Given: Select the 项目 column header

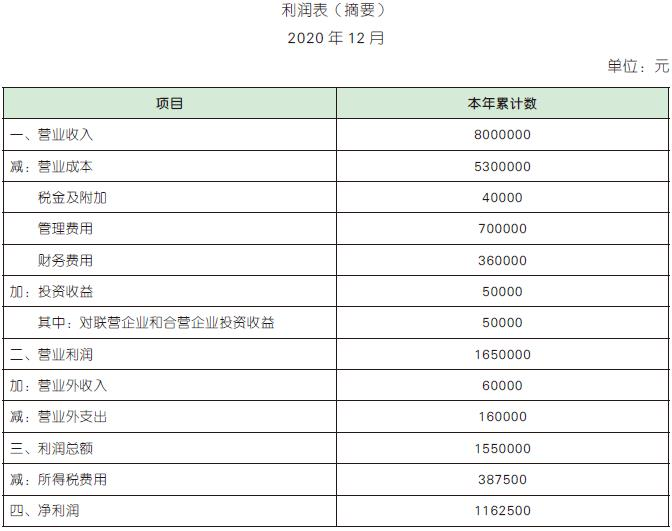Looking at the screenshot, I should coord(170,103).
